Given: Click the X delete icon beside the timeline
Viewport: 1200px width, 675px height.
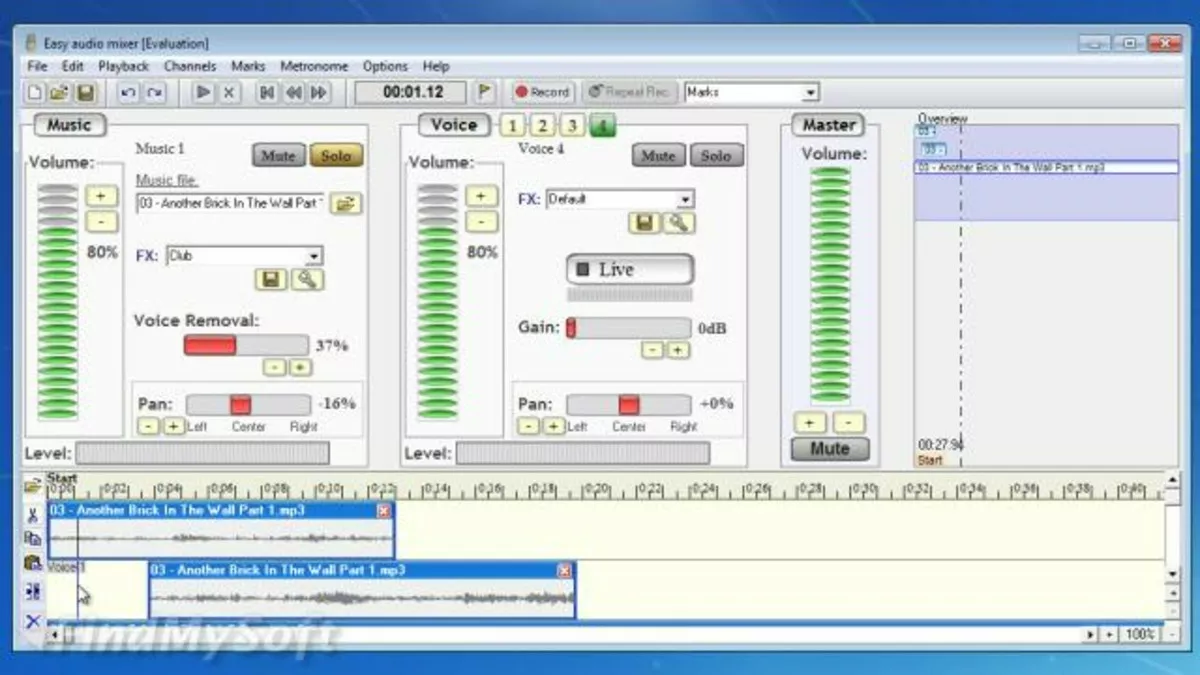Looking at the screenshot, I should 33,621.
